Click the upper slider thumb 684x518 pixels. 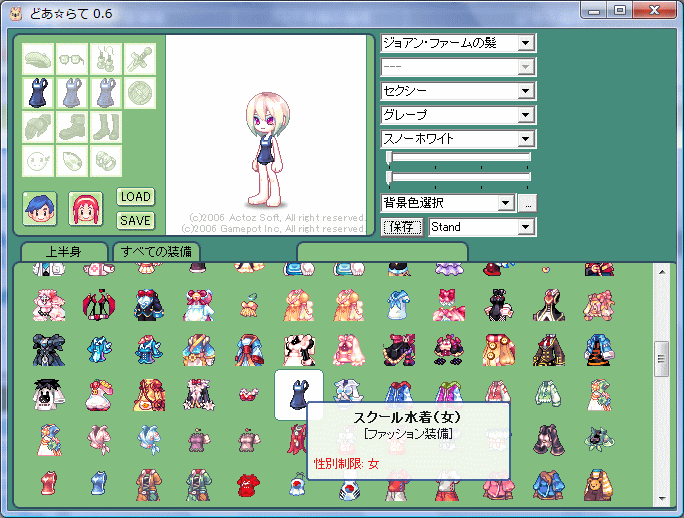coord(390,157)
